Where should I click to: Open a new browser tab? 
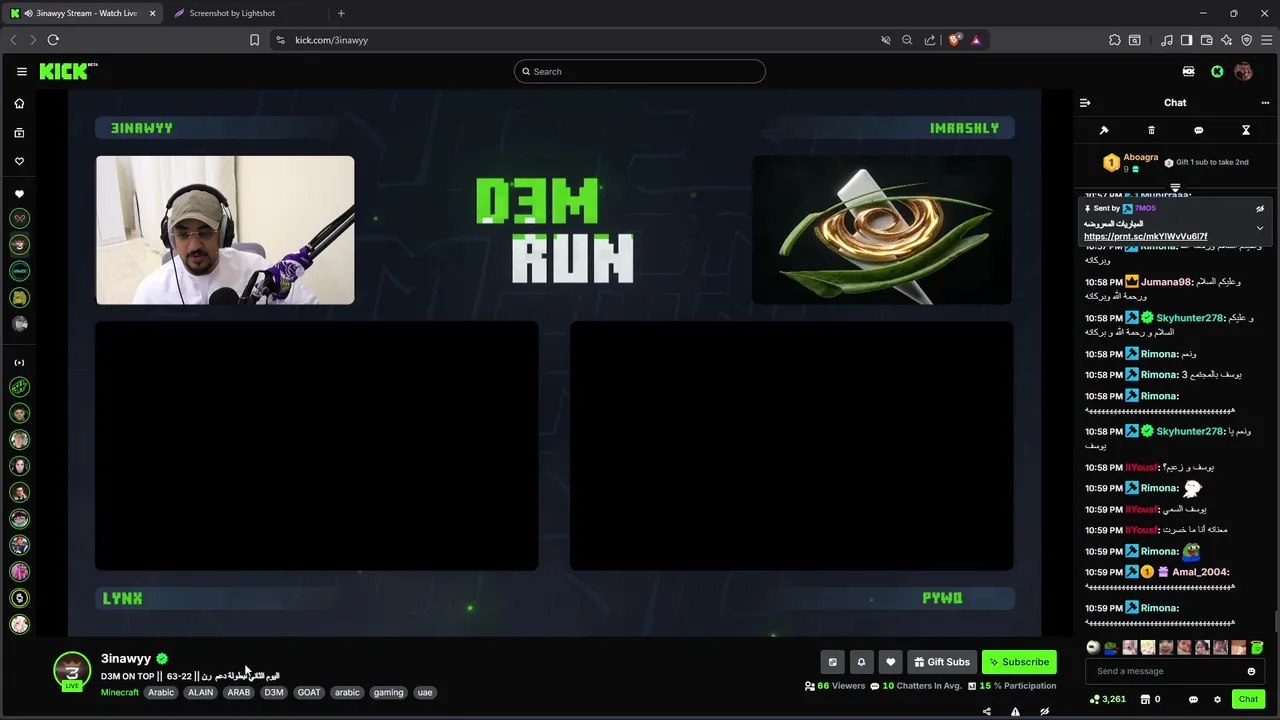tap(341, 13)
